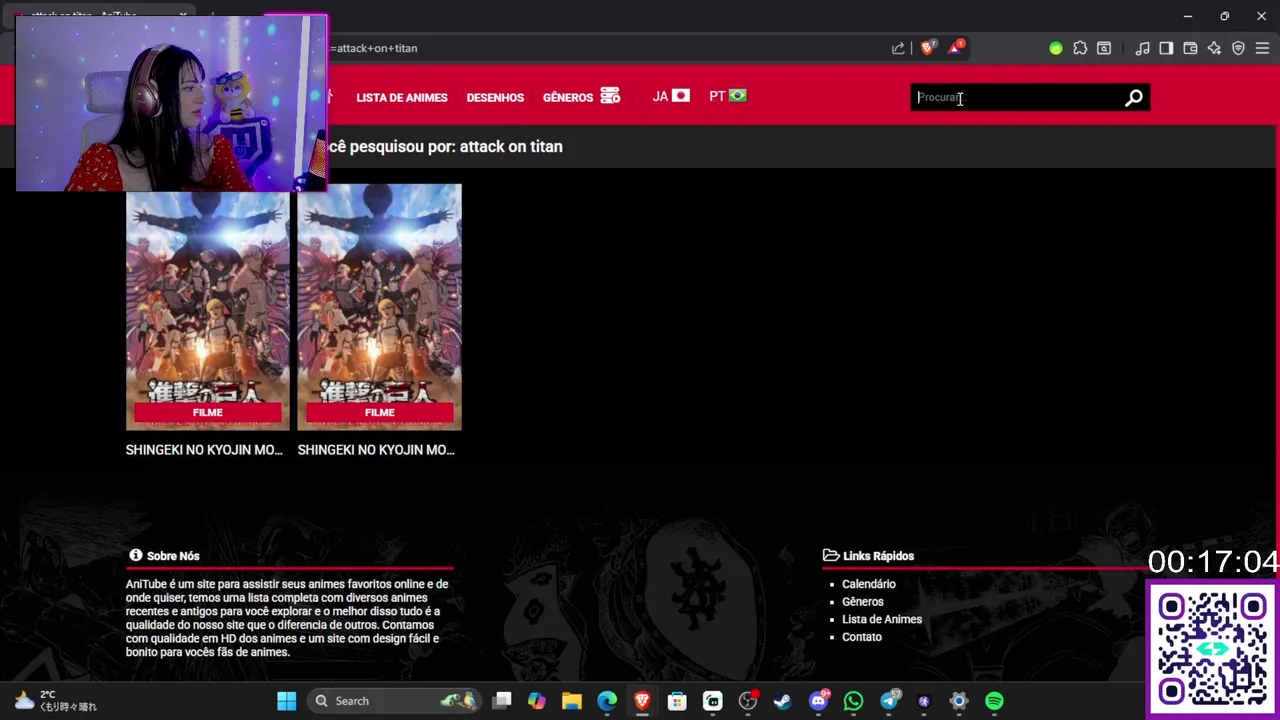Screen dimensions: 1280x720
Task: Open the weather widget showing 2°C
Action: [x=56, y=700]
